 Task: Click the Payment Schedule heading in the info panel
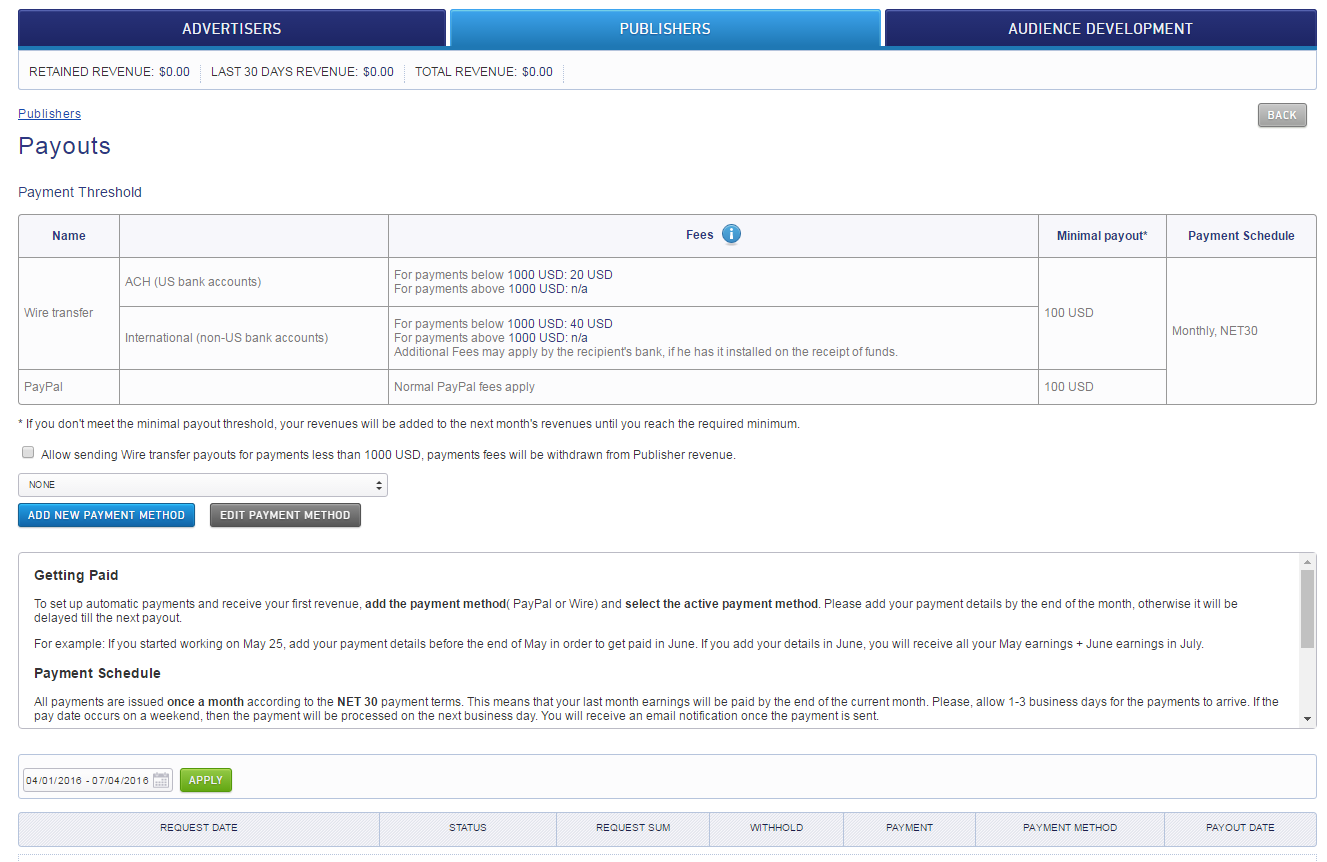pos(97,673)
